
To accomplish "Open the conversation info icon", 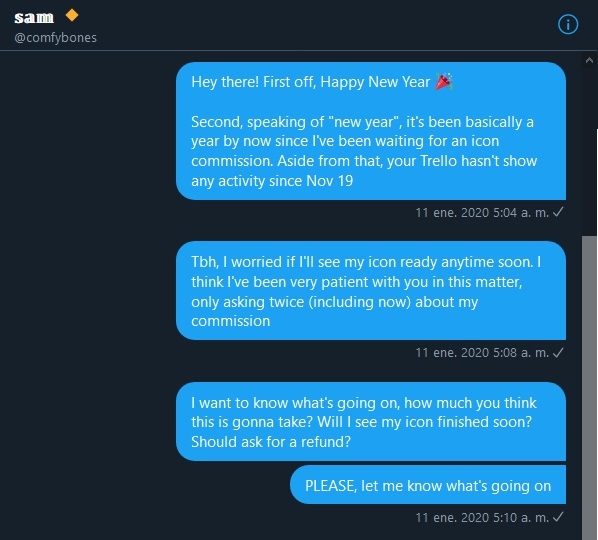I will pyautogui.click(x=568, y=24).
